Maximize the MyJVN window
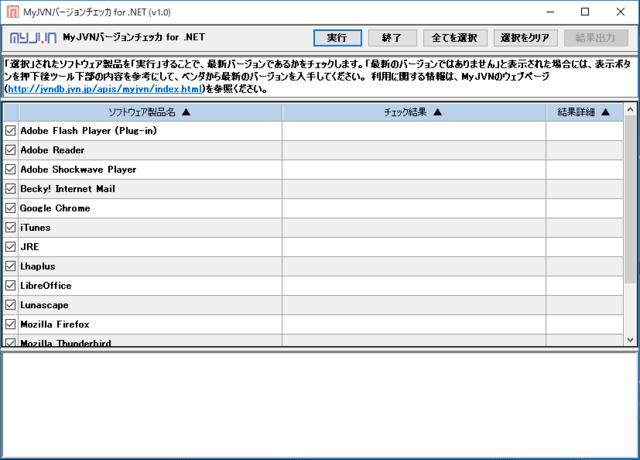 click(585, 12)
